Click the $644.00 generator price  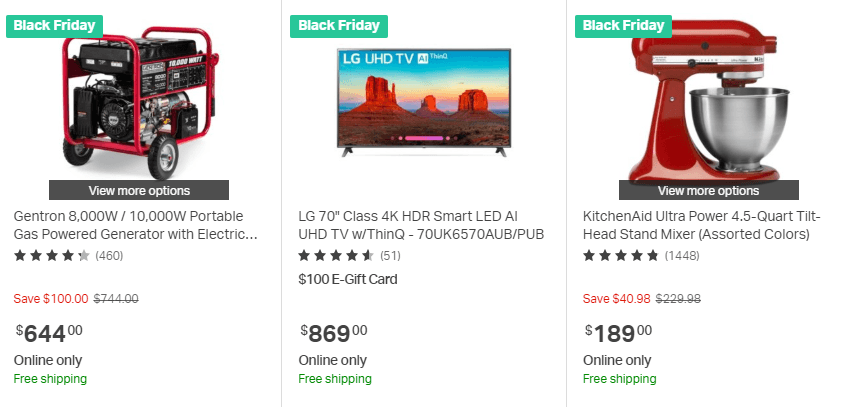point(49,332)
